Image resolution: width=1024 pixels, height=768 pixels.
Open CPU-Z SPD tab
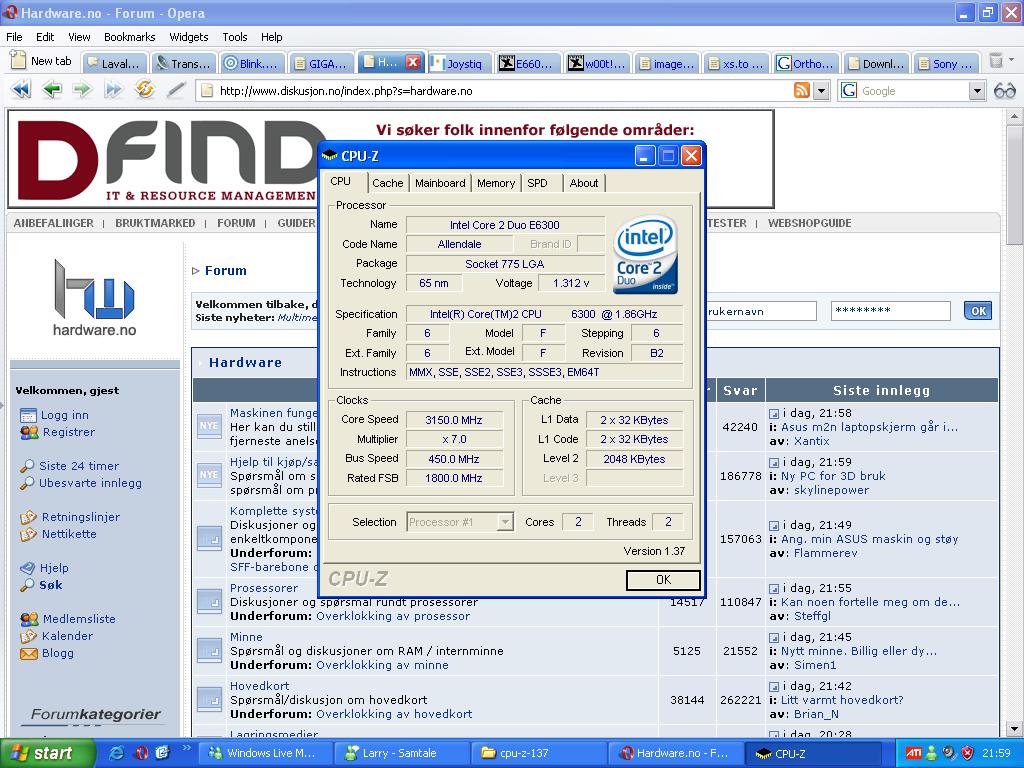coord(537,183)
